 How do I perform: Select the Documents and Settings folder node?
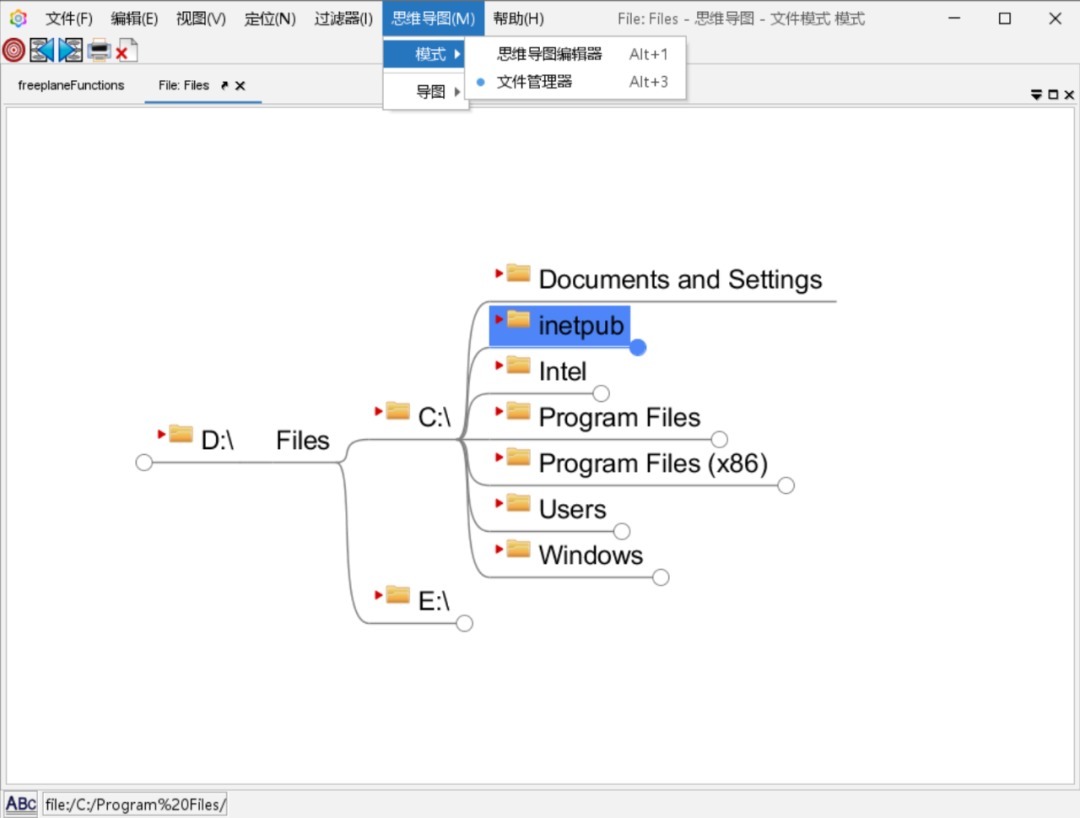680,280
